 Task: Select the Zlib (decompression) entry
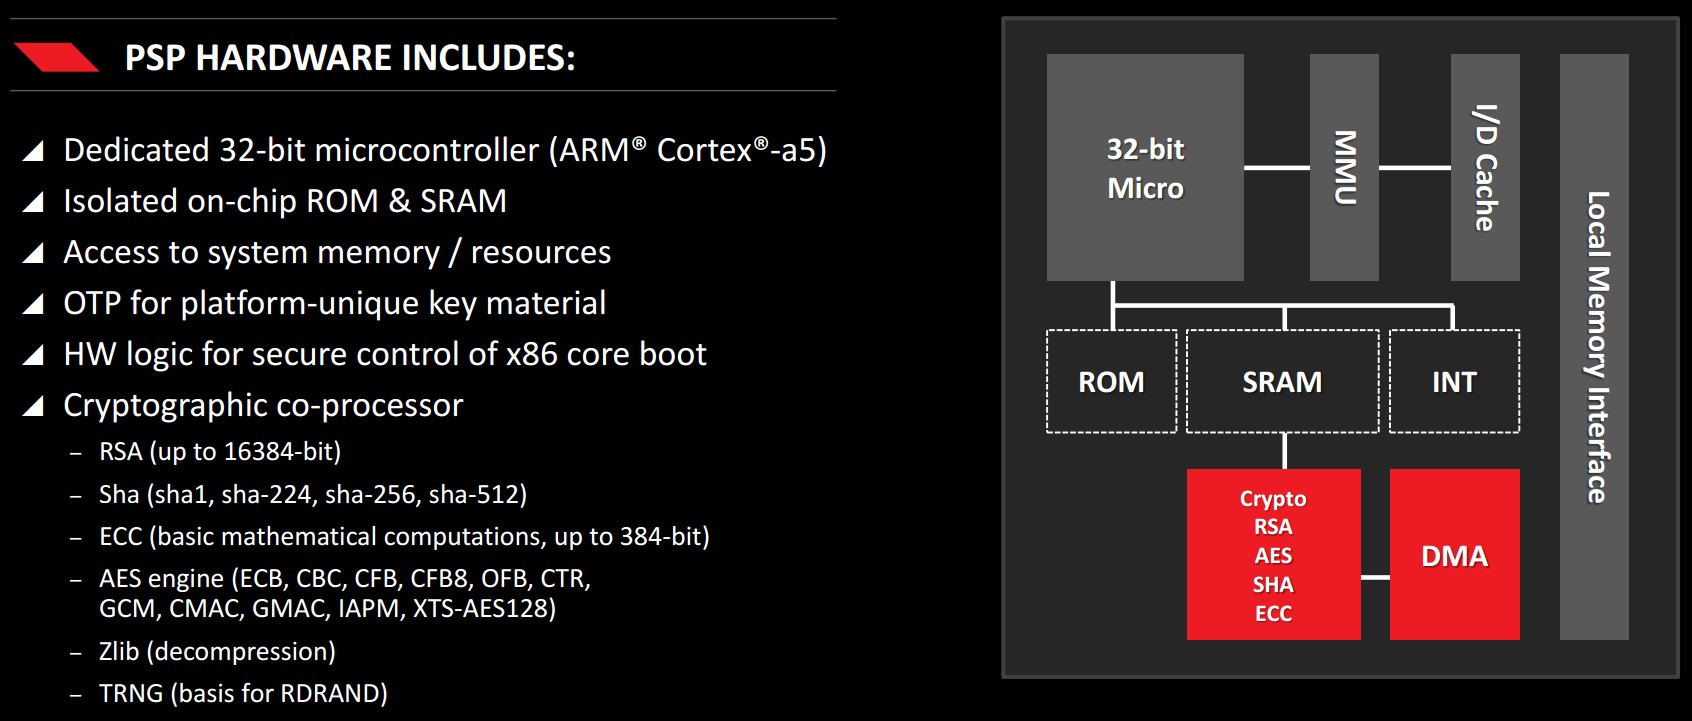[x=217, y=652]
